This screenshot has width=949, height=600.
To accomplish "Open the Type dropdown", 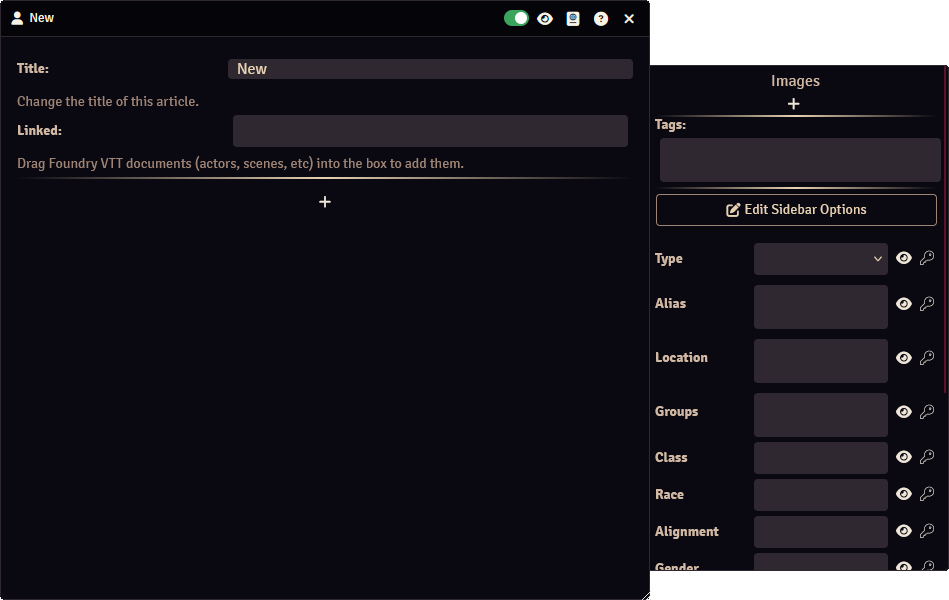I will pos(820,259).
